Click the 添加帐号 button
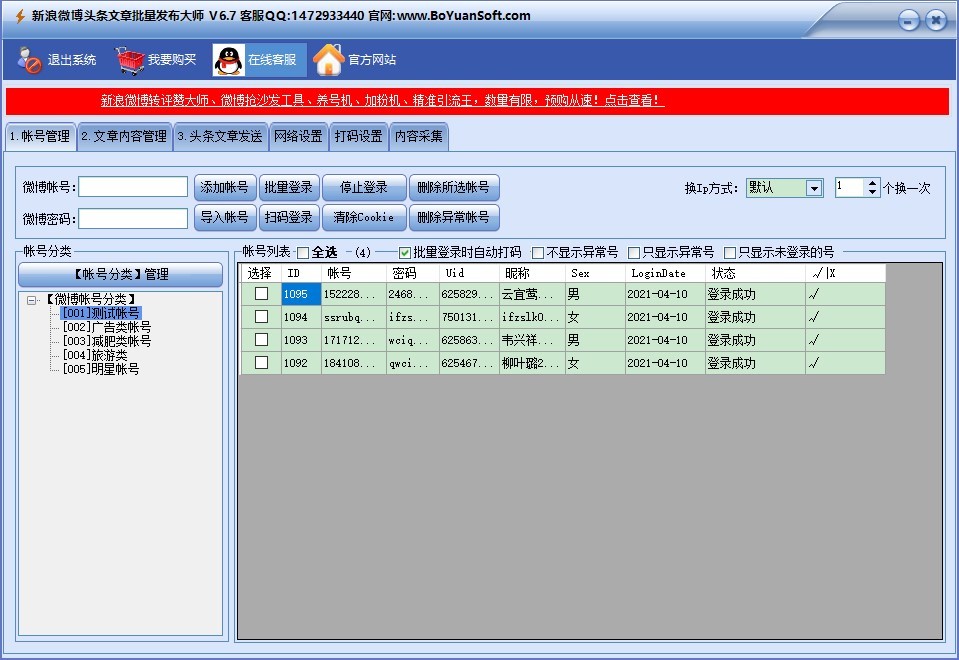Viewport: 959px width, 660px height. pyautogui.click(x=224, y=188)
